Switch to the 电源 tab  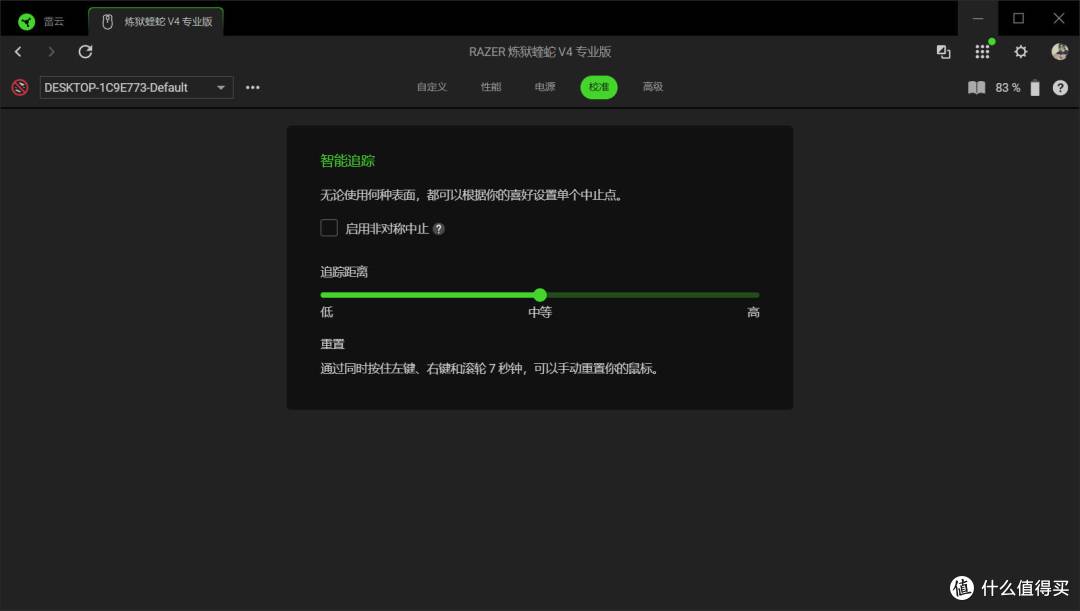coord(544,87)
